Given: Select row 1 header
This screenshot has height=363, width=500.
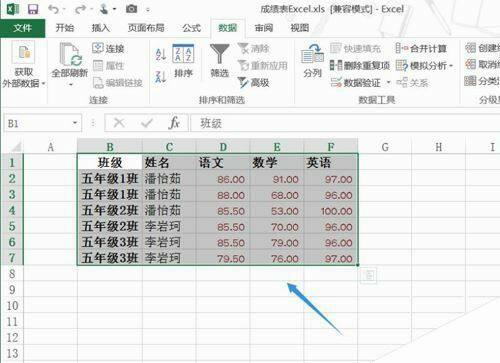Looking at the screenshot, I should (x=12, y=163).
